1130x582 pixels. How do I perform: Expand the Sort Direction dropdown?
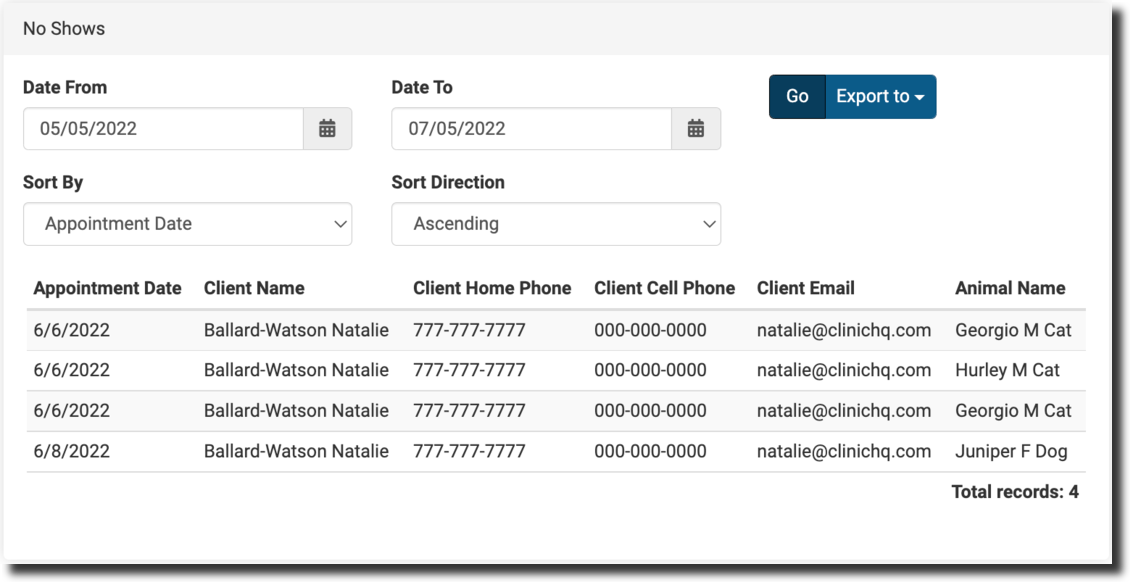(x=555, y=224)
